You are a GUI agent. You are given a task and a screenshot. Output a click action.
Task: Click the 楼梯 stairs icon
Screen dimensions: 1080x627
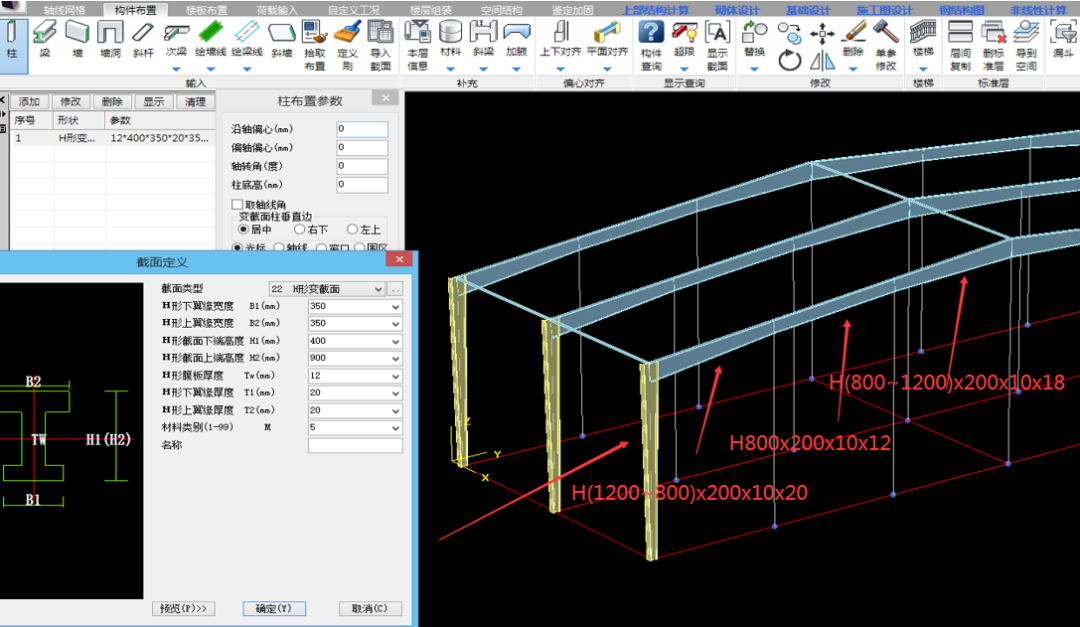pyautogui.click(x=923, y=32)
